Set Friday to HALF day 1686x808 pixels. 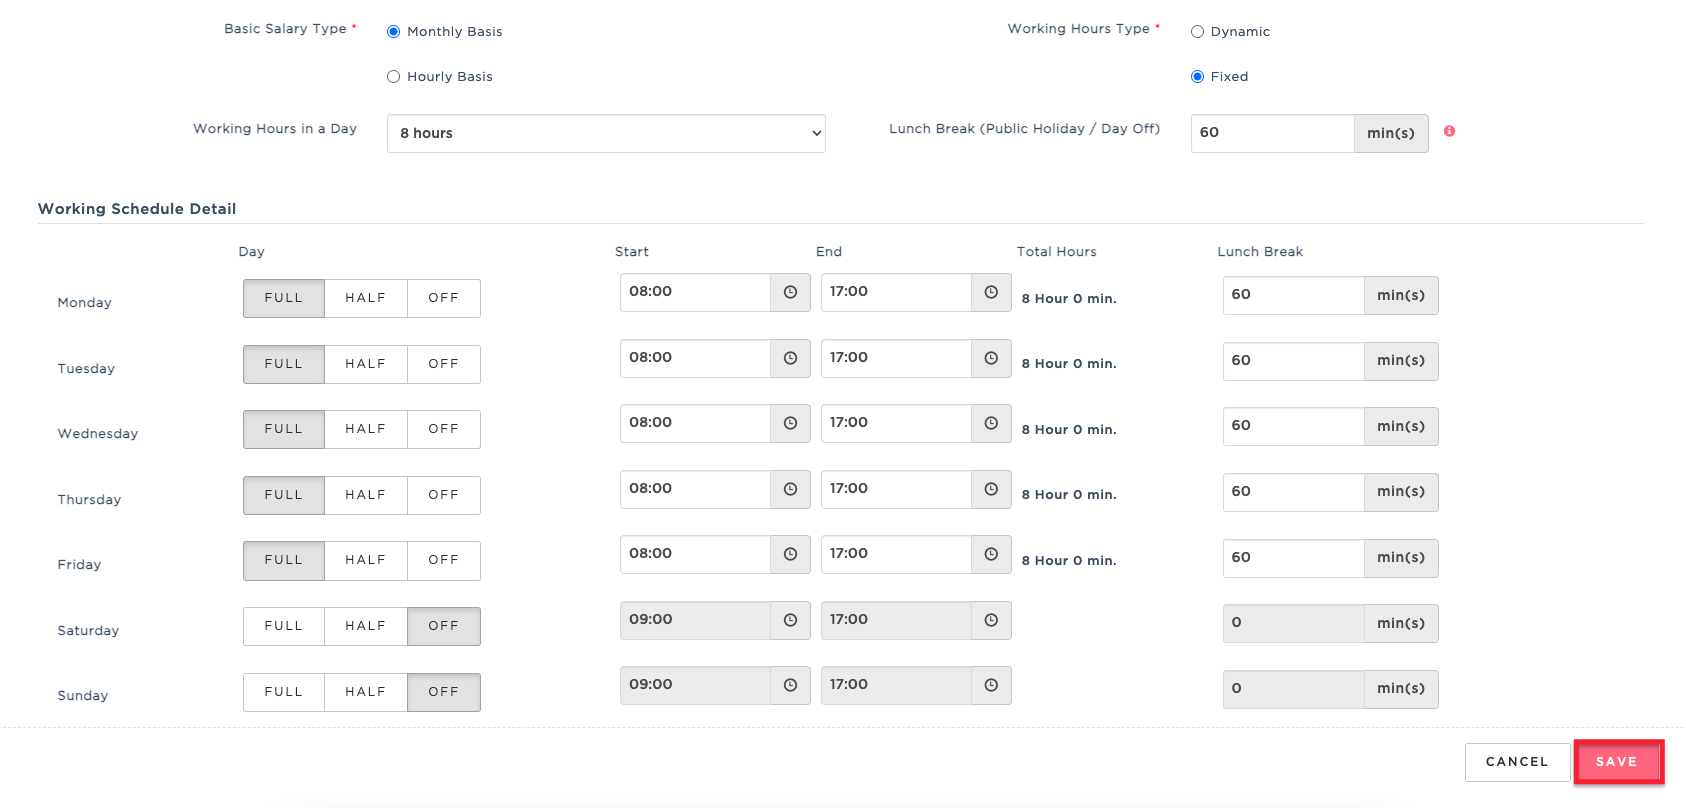(366, 560)
